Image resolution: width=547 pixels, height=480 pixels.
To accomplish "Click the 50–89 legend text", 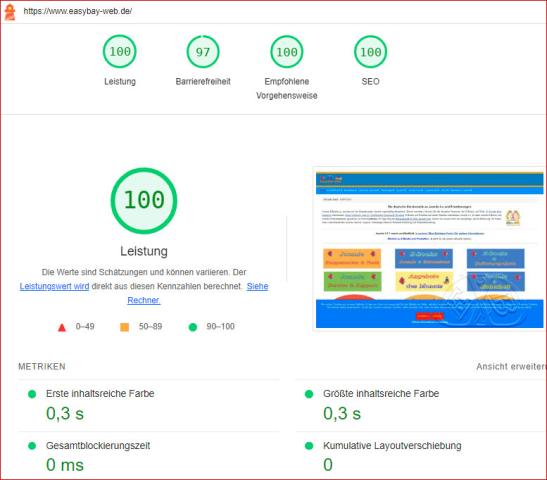I will pyautogui.click(x=150, y=326).
